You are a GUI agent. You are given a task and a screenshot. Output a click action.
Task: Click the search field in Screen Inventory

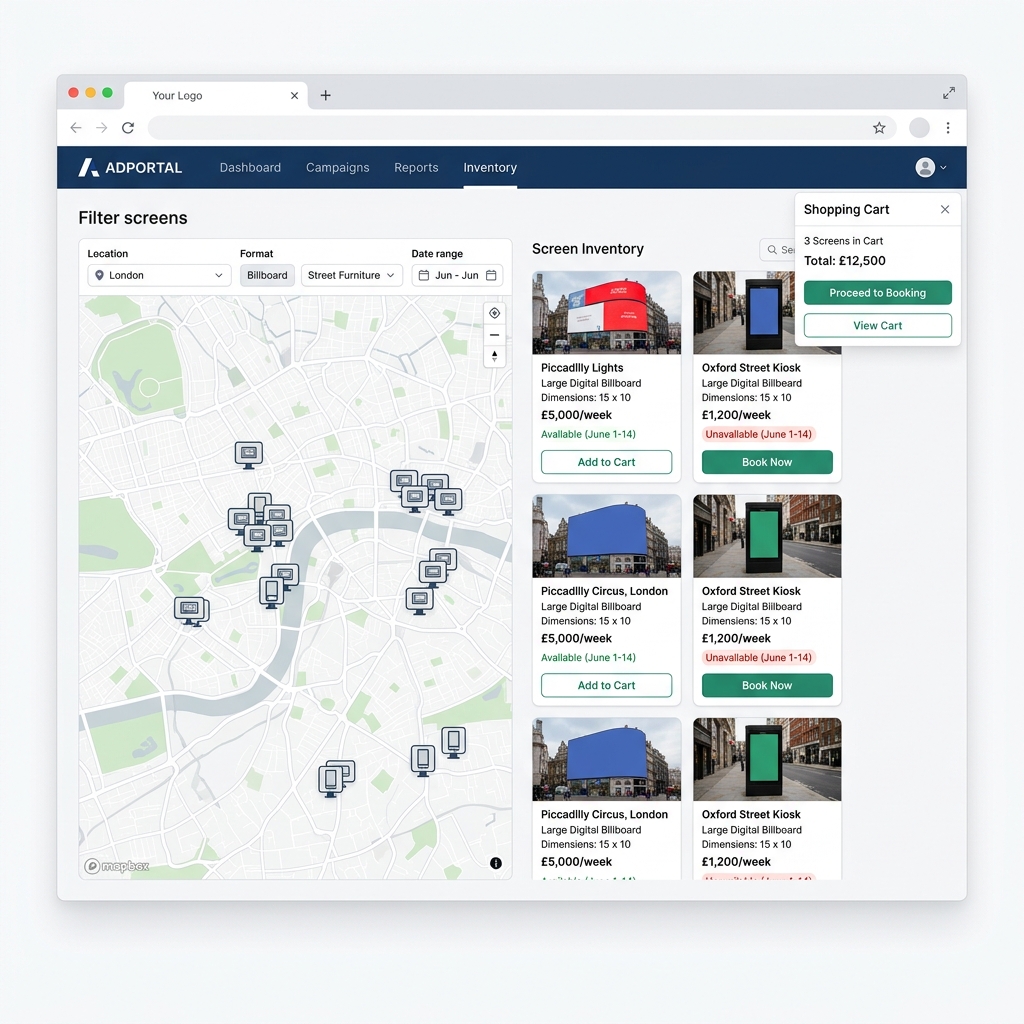[x=777, y=249]
